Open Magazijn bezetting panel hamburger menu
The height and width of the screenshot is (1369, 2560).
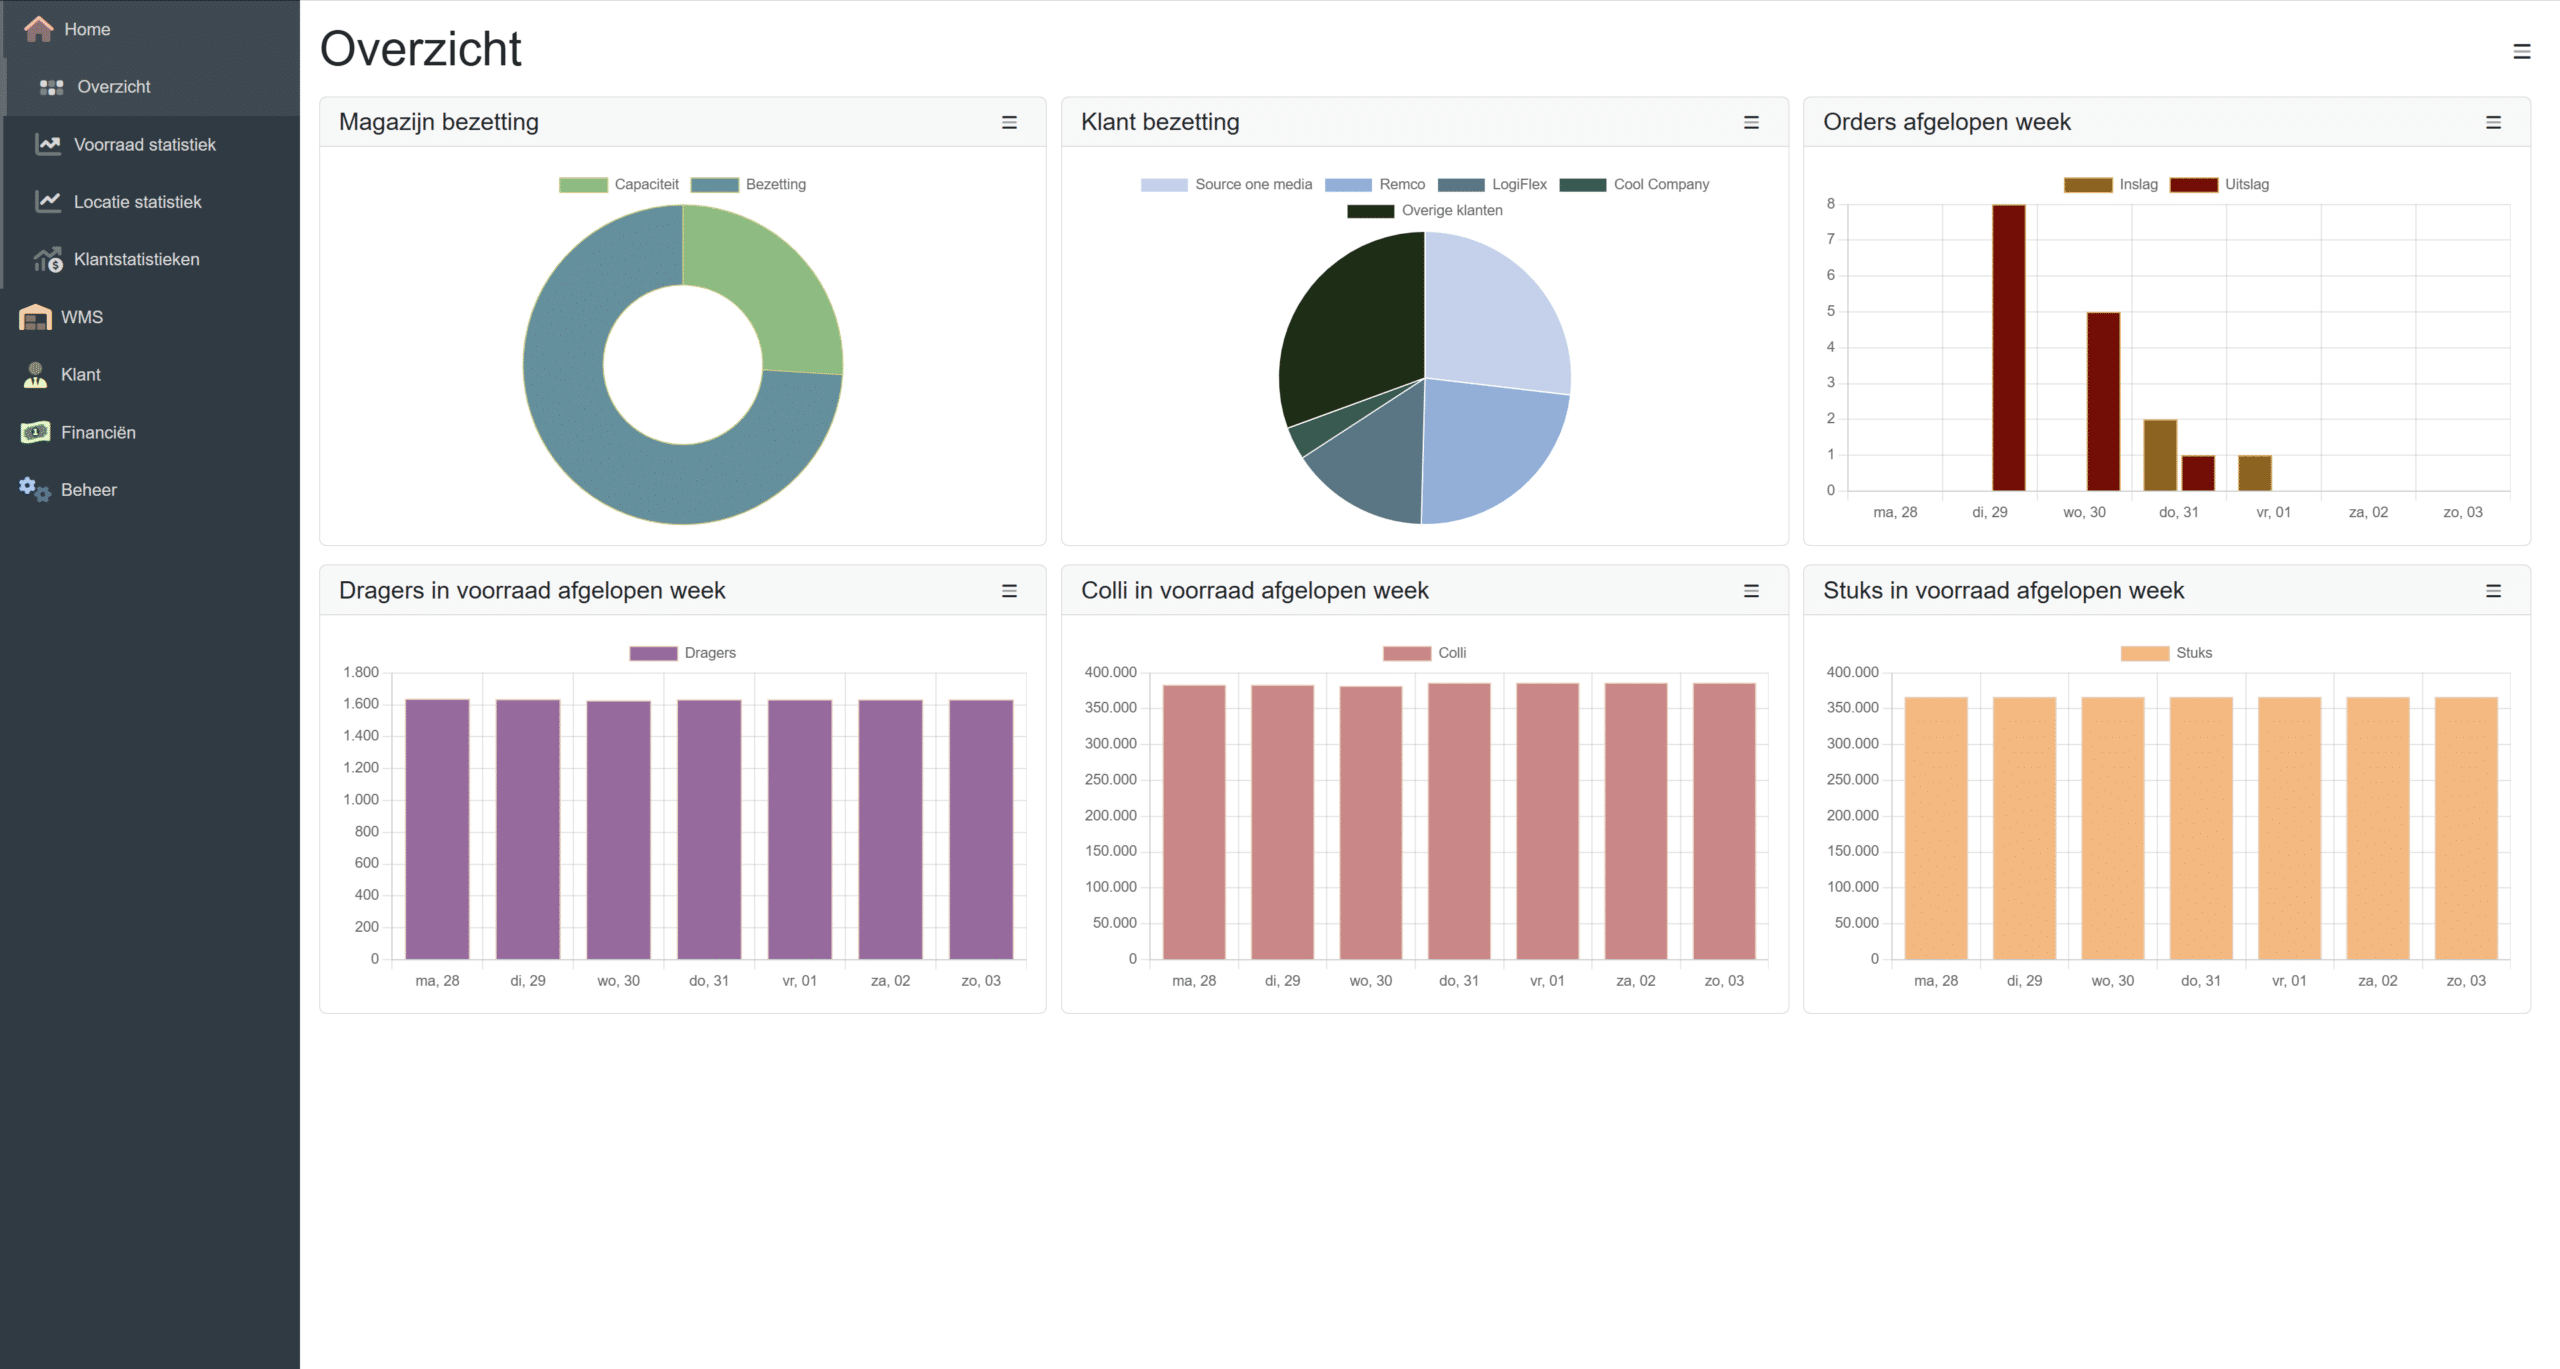tap(1009, 123)
